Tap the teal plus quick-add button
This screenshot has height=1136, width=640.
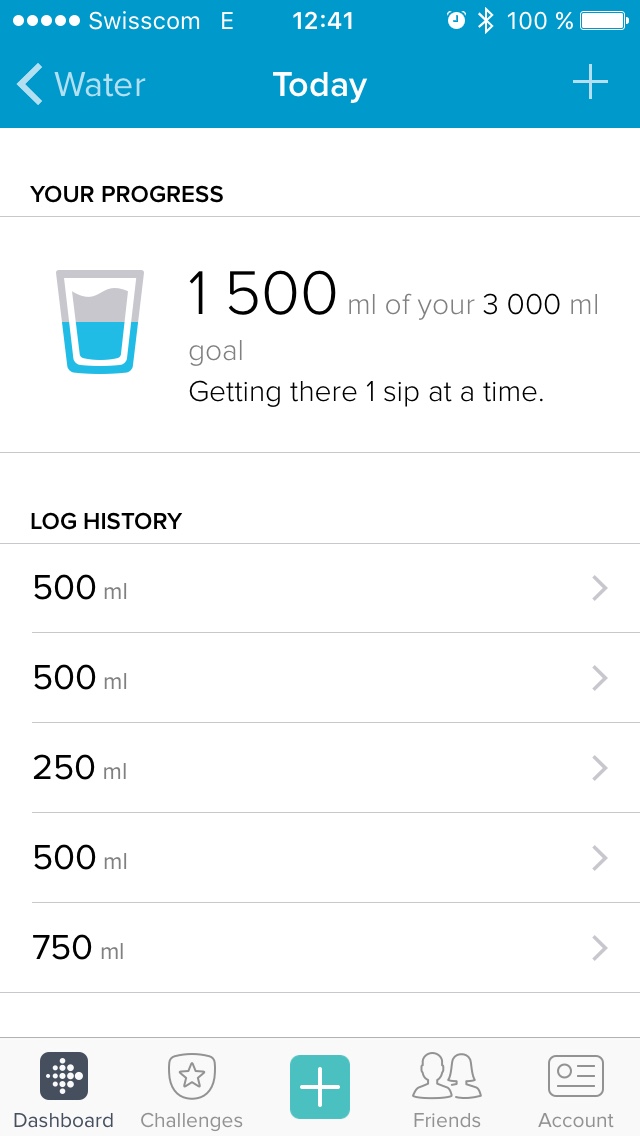tap(320, 1087)
